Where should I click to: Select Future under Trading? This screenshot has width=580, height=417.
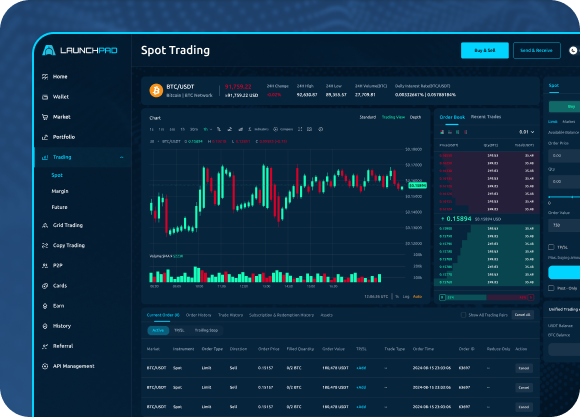(59, 207)
